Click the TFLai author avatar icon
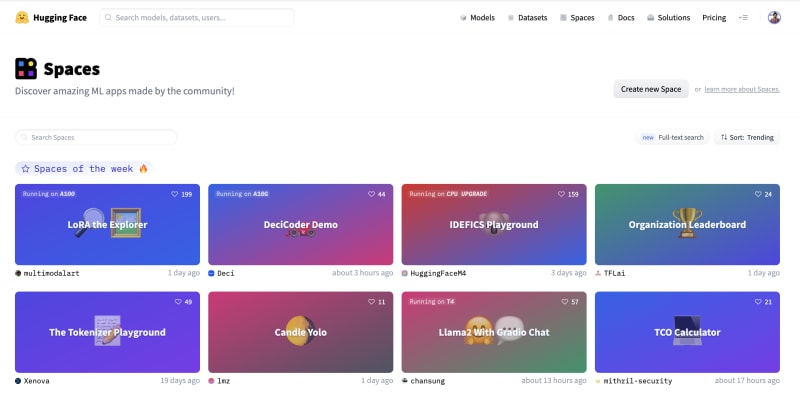This screenshot has width=800, height=411. (x=598, y=273)
